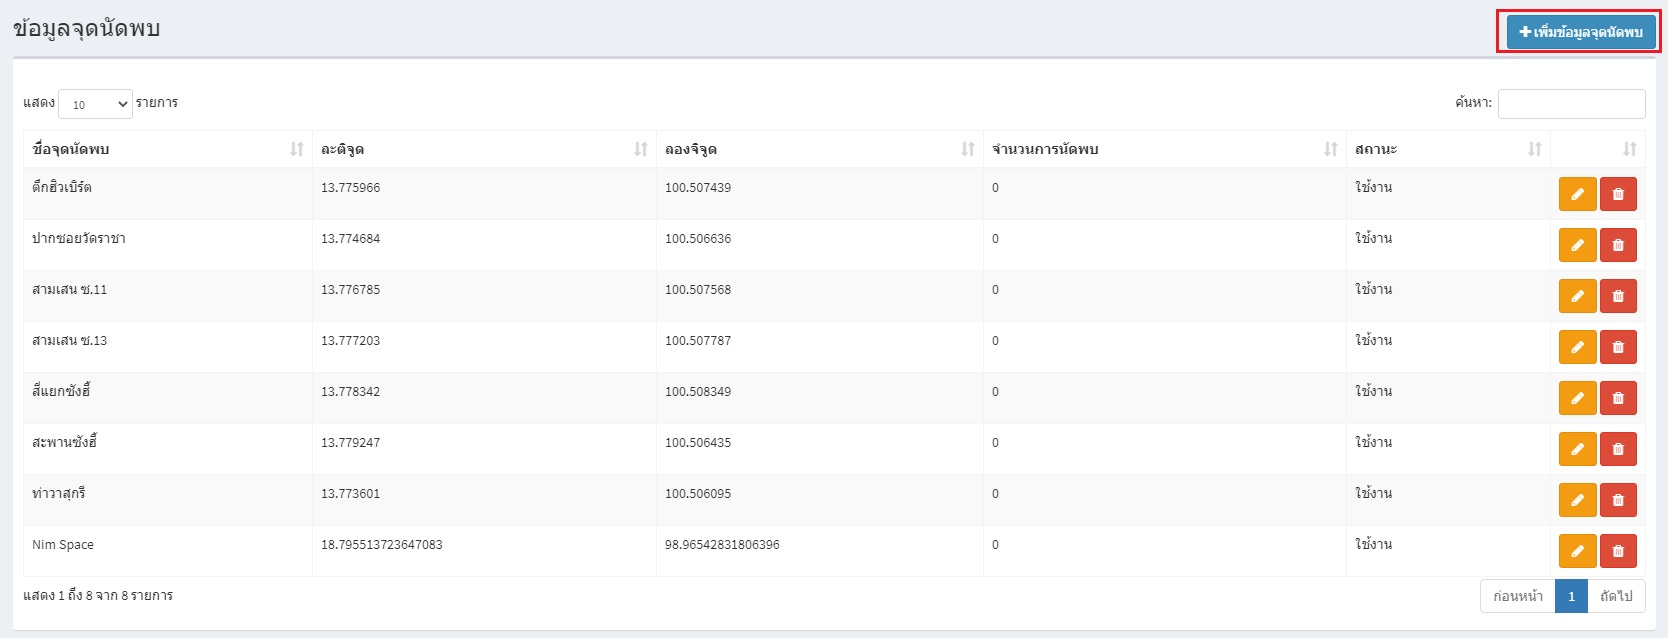Screen dimensions: 1668x638
Task: Delete the ตึกฮิวเบิร์ต row with the trash icon
Action: 1618,194
